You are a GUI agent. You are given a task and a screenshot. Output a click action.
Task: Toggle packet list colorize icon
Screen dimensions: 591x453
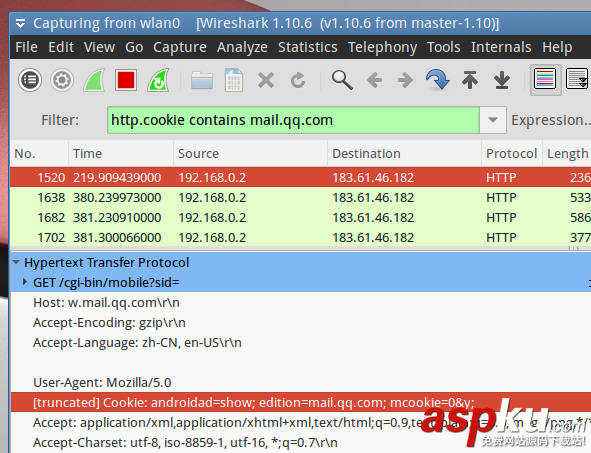pyautogui.click(x=545, y=80)
